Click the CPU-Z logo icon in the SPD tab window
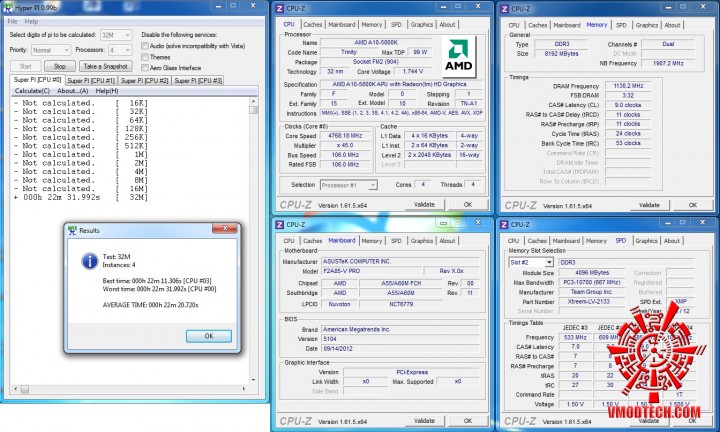The width and height of the screenshot is (720, 432). (x=505, y=224)
